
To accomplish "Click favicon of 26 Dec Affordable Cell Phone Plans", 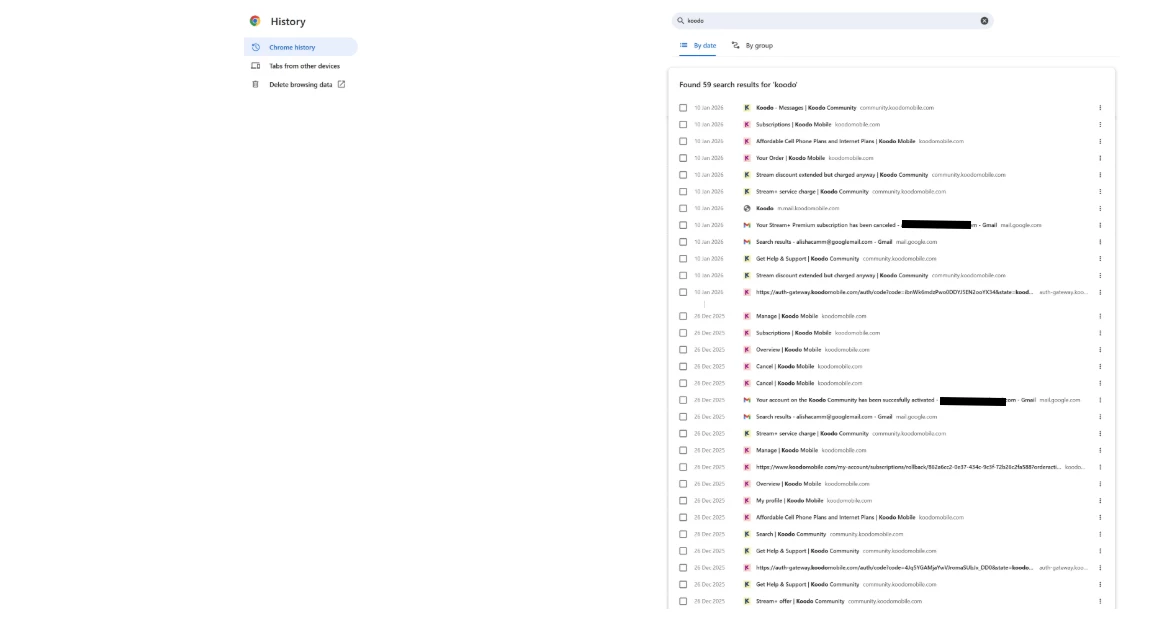I will (x=747, y=518).
